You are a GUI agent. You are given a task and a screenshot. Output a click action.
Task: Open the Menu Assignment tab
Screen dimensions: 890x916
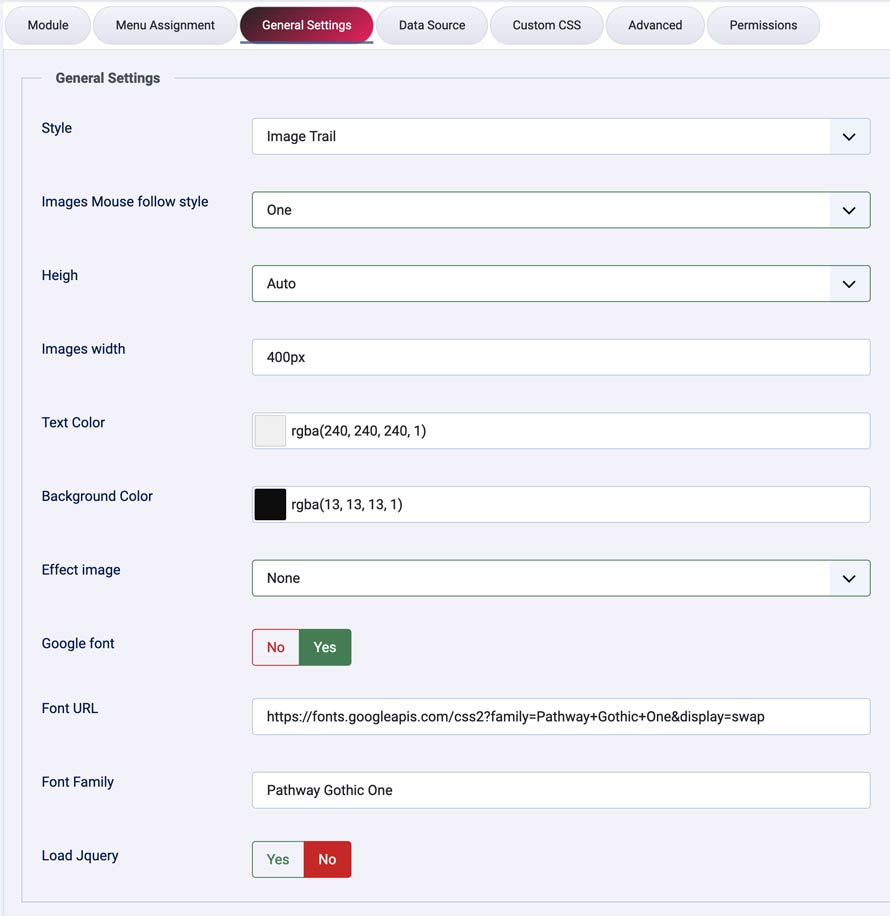[x=164, y=26]
